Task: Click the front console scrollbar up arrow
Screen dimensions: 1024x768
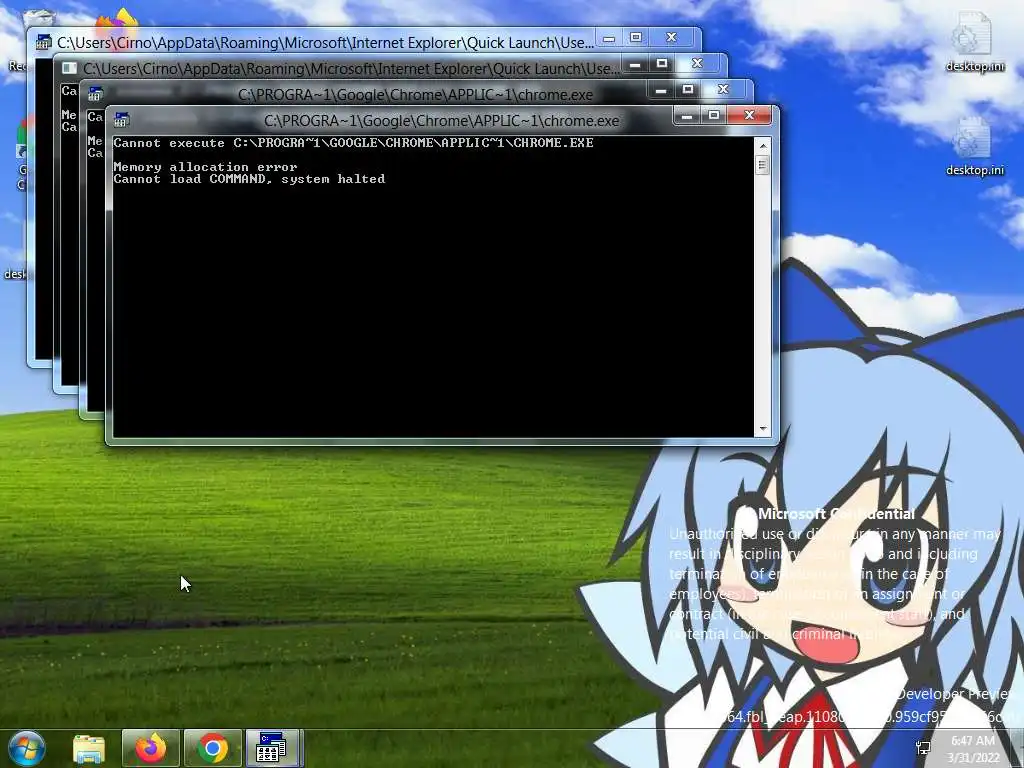Action: pos(762,144)
